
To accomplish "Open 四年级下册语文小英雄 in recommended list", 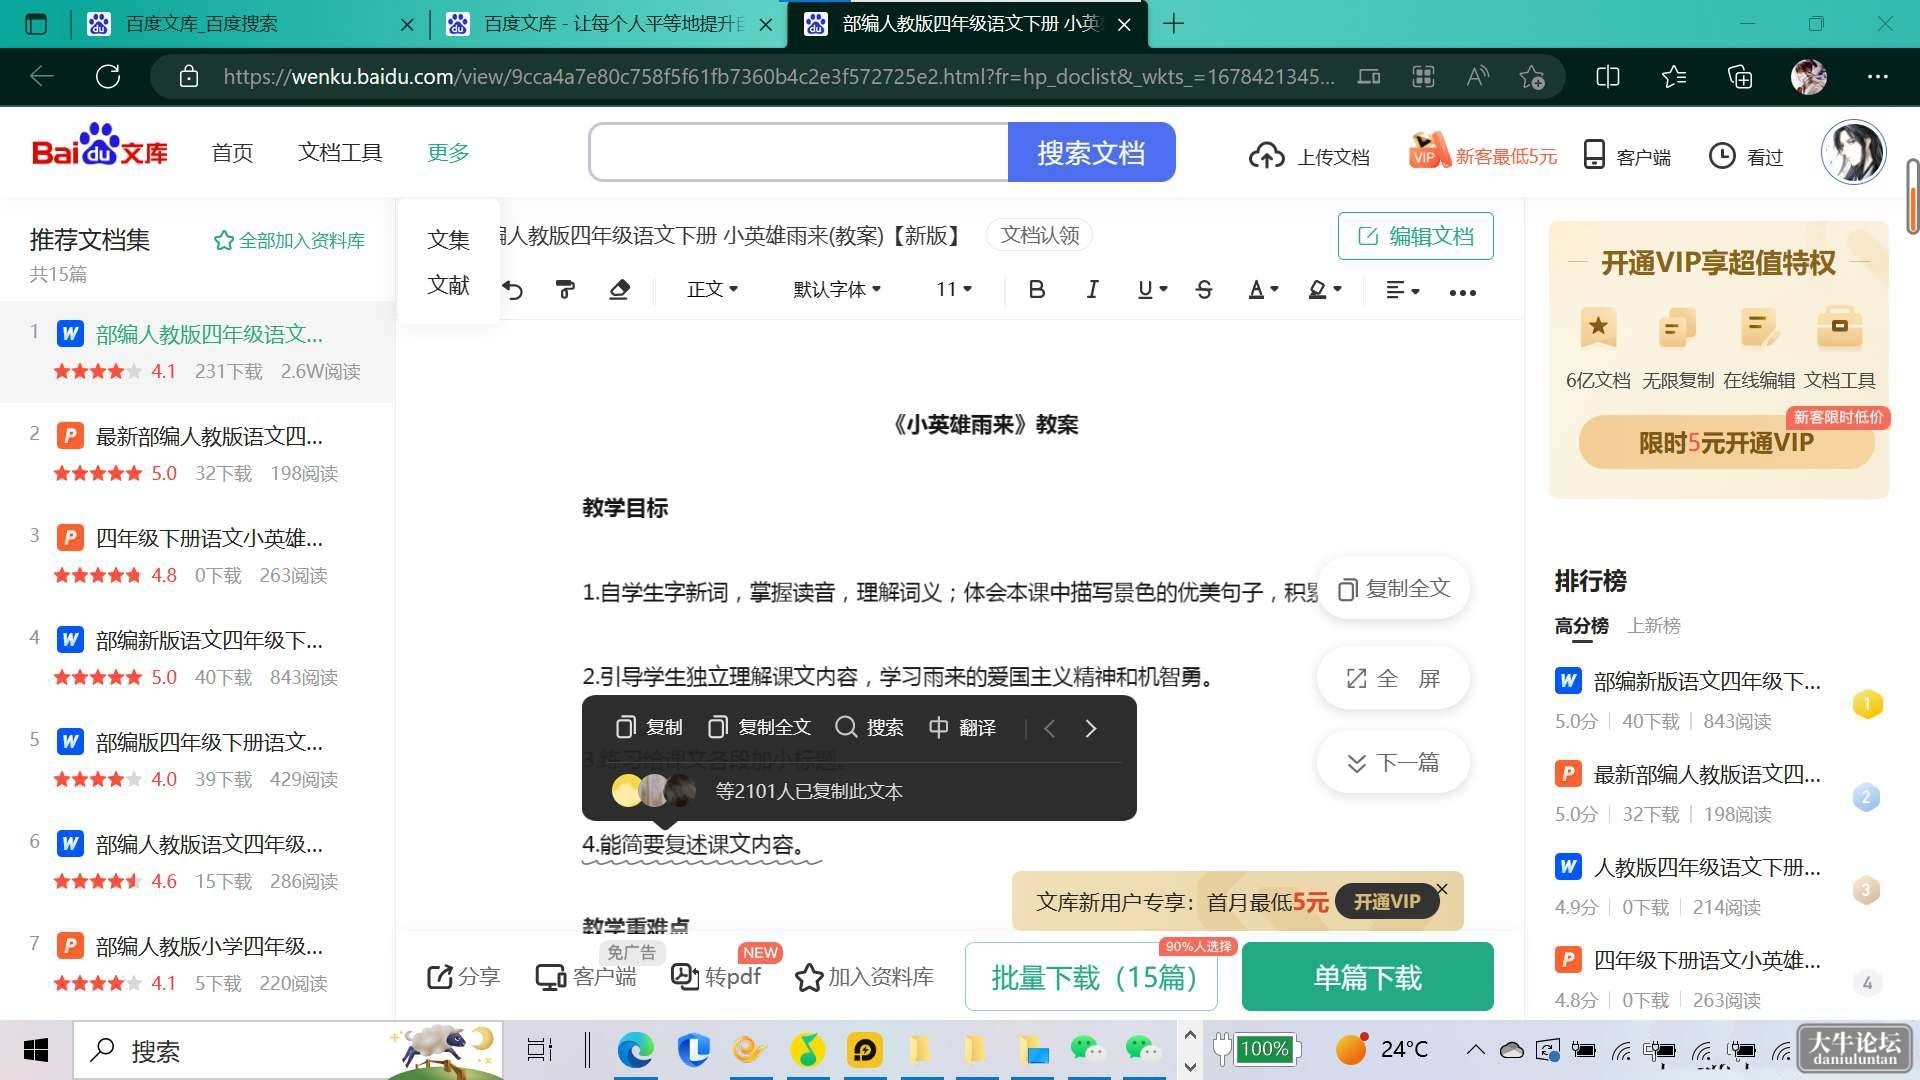I will (x=209, y=538).
